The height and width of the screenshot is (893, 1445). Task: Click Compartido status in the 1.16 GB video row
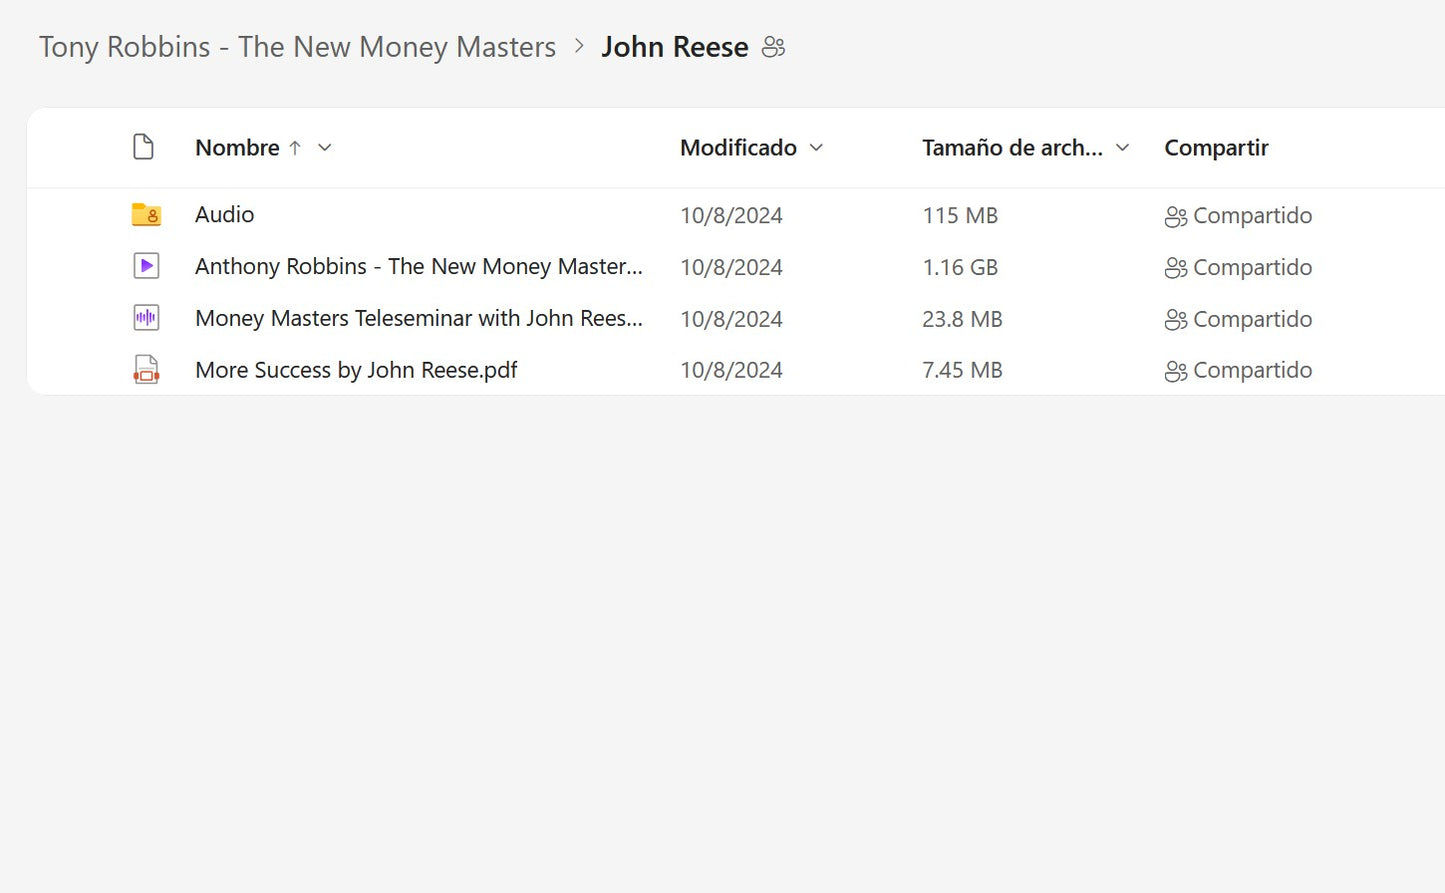tap(1251, 267)
